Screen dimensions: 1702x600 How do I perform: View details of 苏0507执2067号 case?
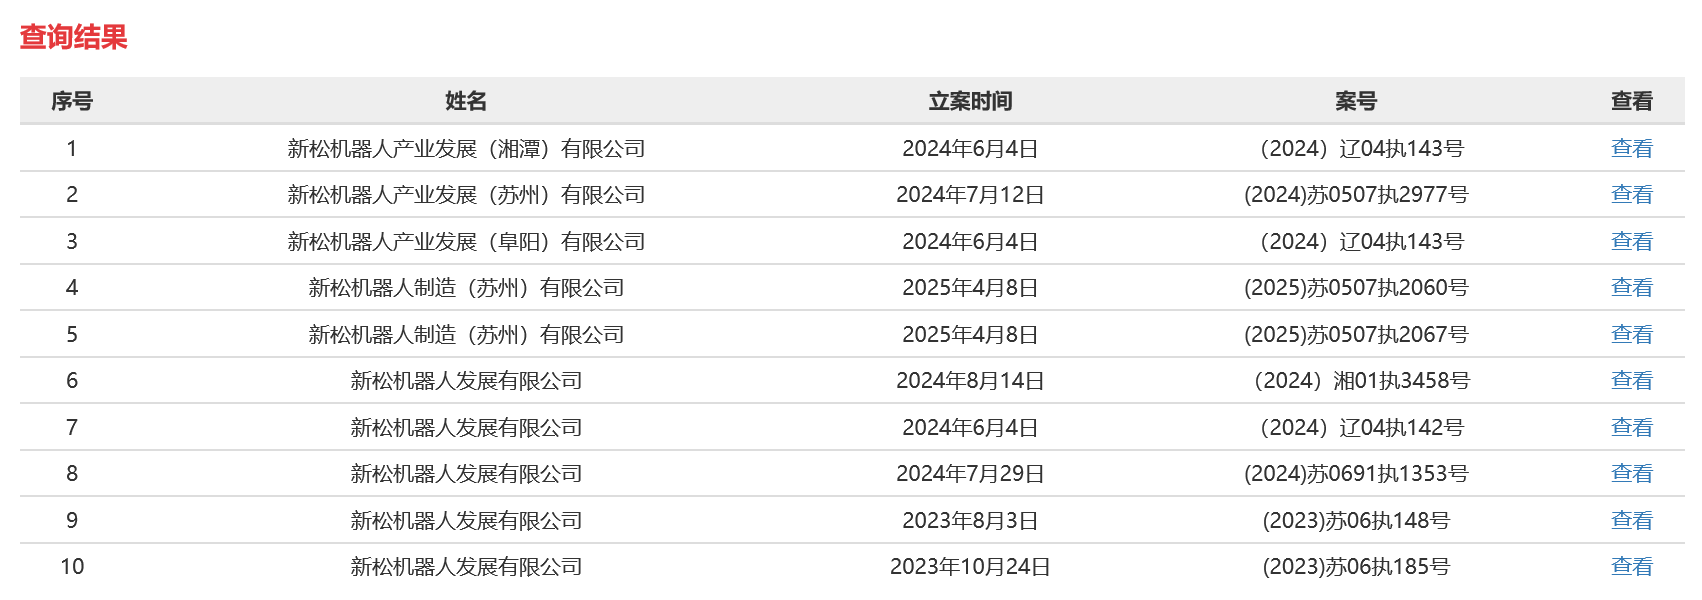(x=1631, y=334)
